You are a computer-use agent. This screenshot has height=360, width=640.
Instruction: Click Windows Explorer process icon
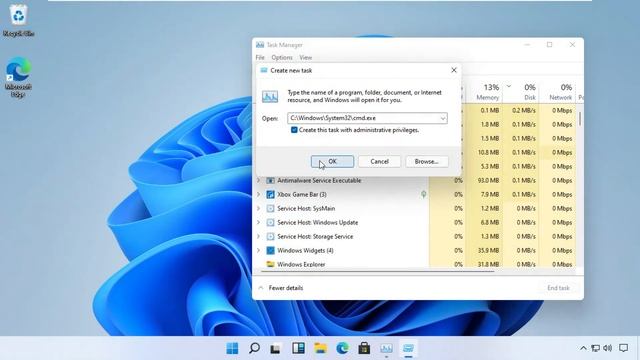[x=270, y=264]
